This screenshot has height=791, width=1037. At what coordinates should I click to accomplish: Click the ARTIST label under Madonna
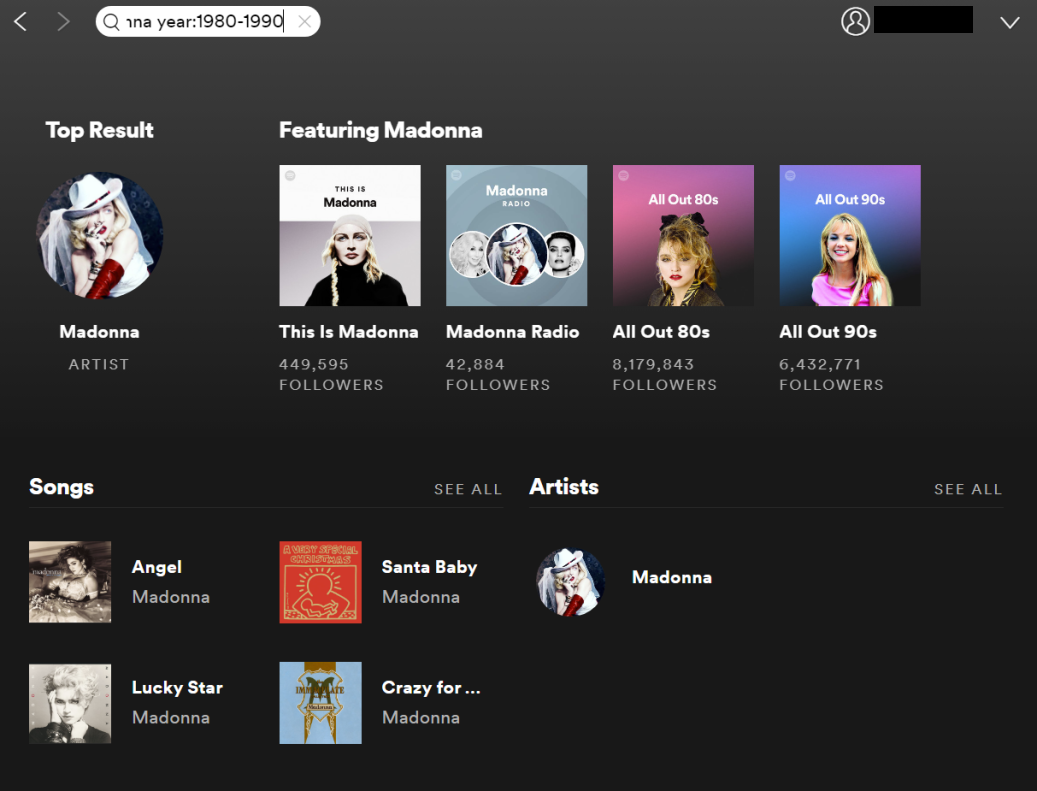pyautogui.click(x=99, y=364)
